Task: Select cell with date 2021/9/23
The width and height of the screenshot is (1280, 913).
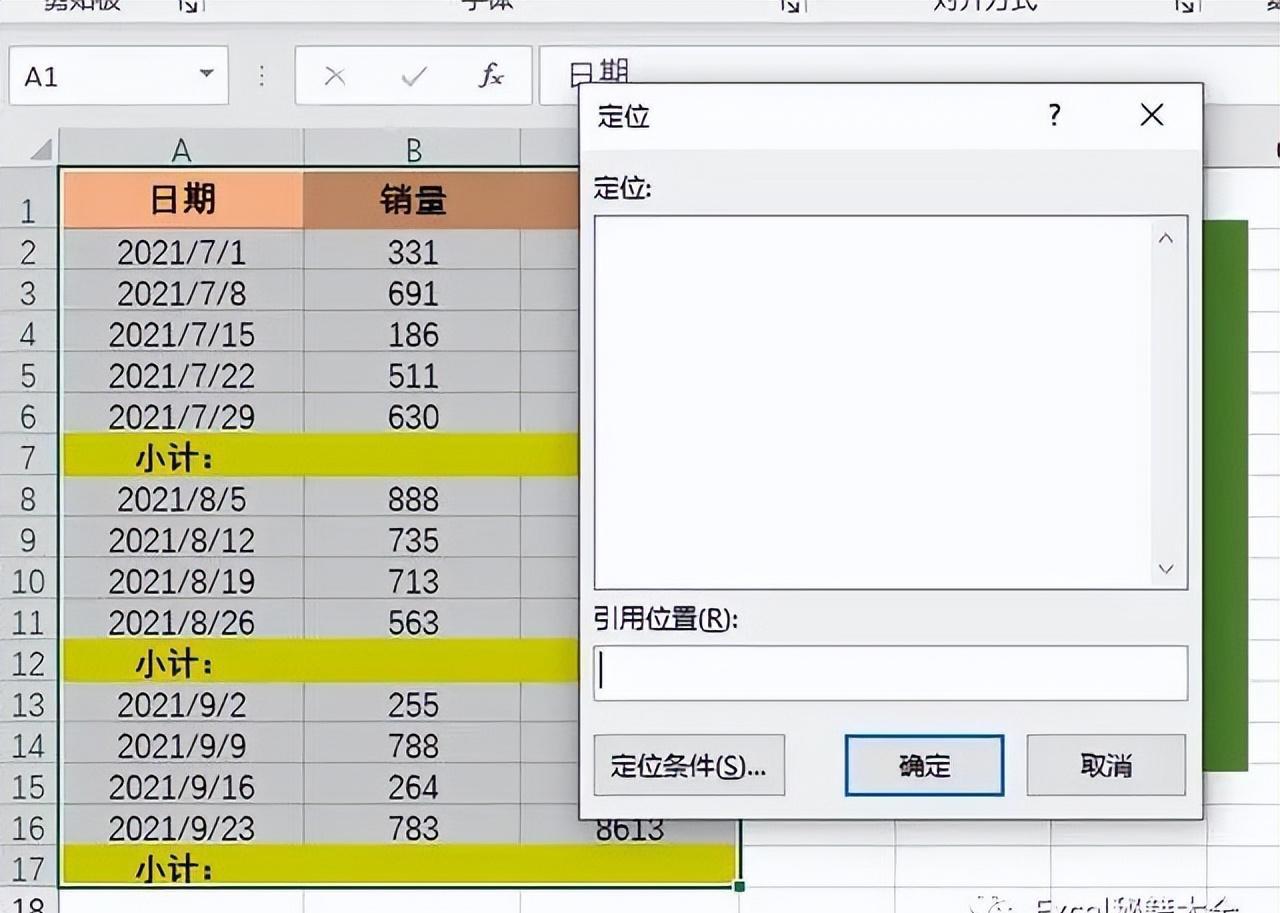Action: pos(182,827)
